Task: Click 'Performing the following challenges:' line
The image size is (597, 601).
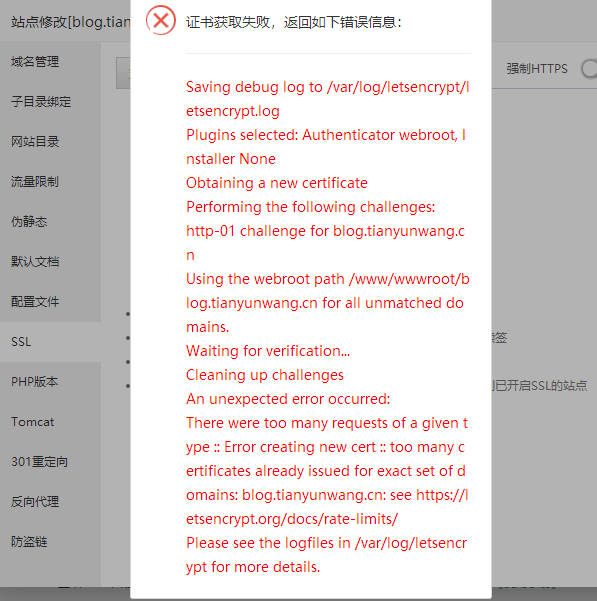Action: (311, 207)
